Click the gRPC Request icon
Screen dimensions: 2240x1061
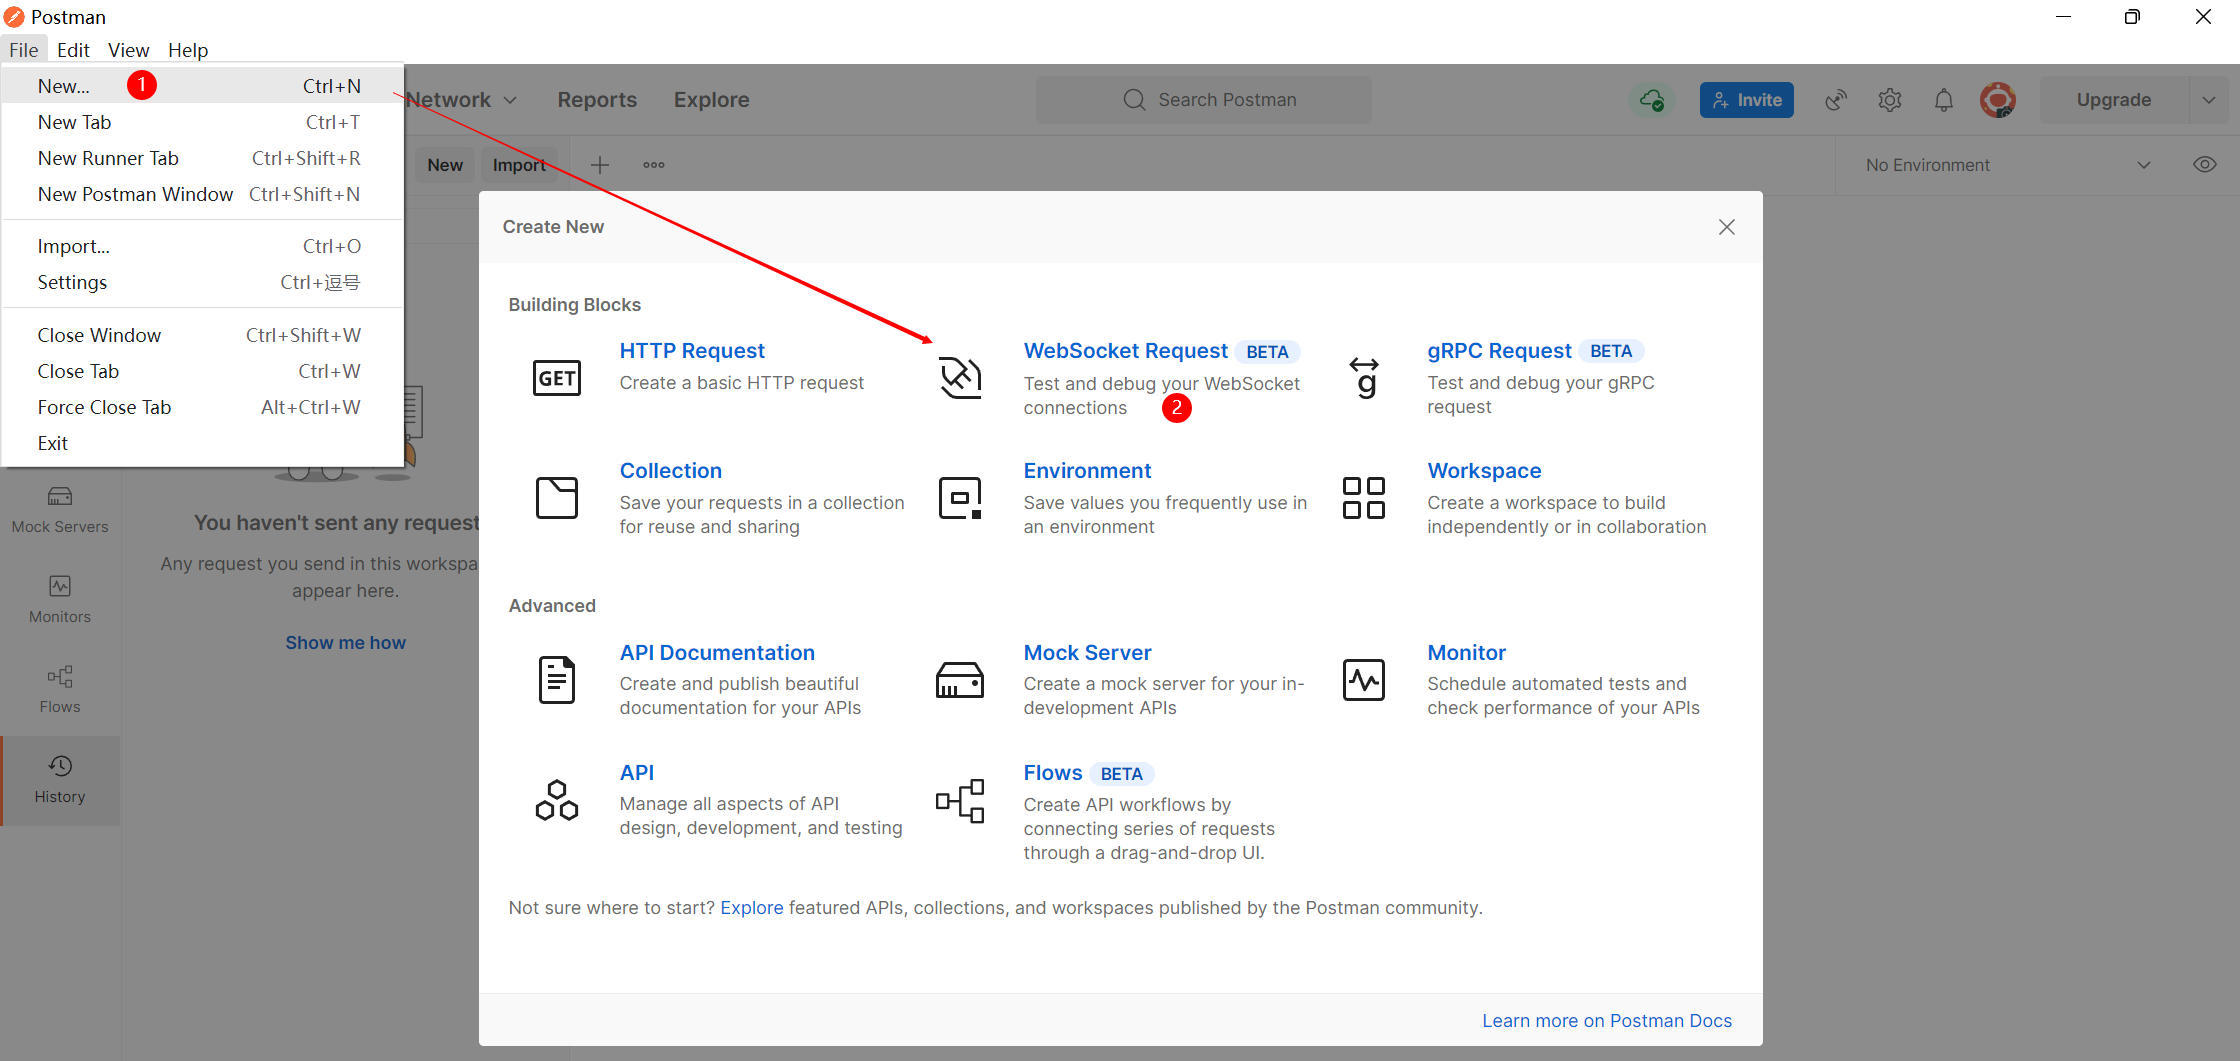pos(1364,378)
